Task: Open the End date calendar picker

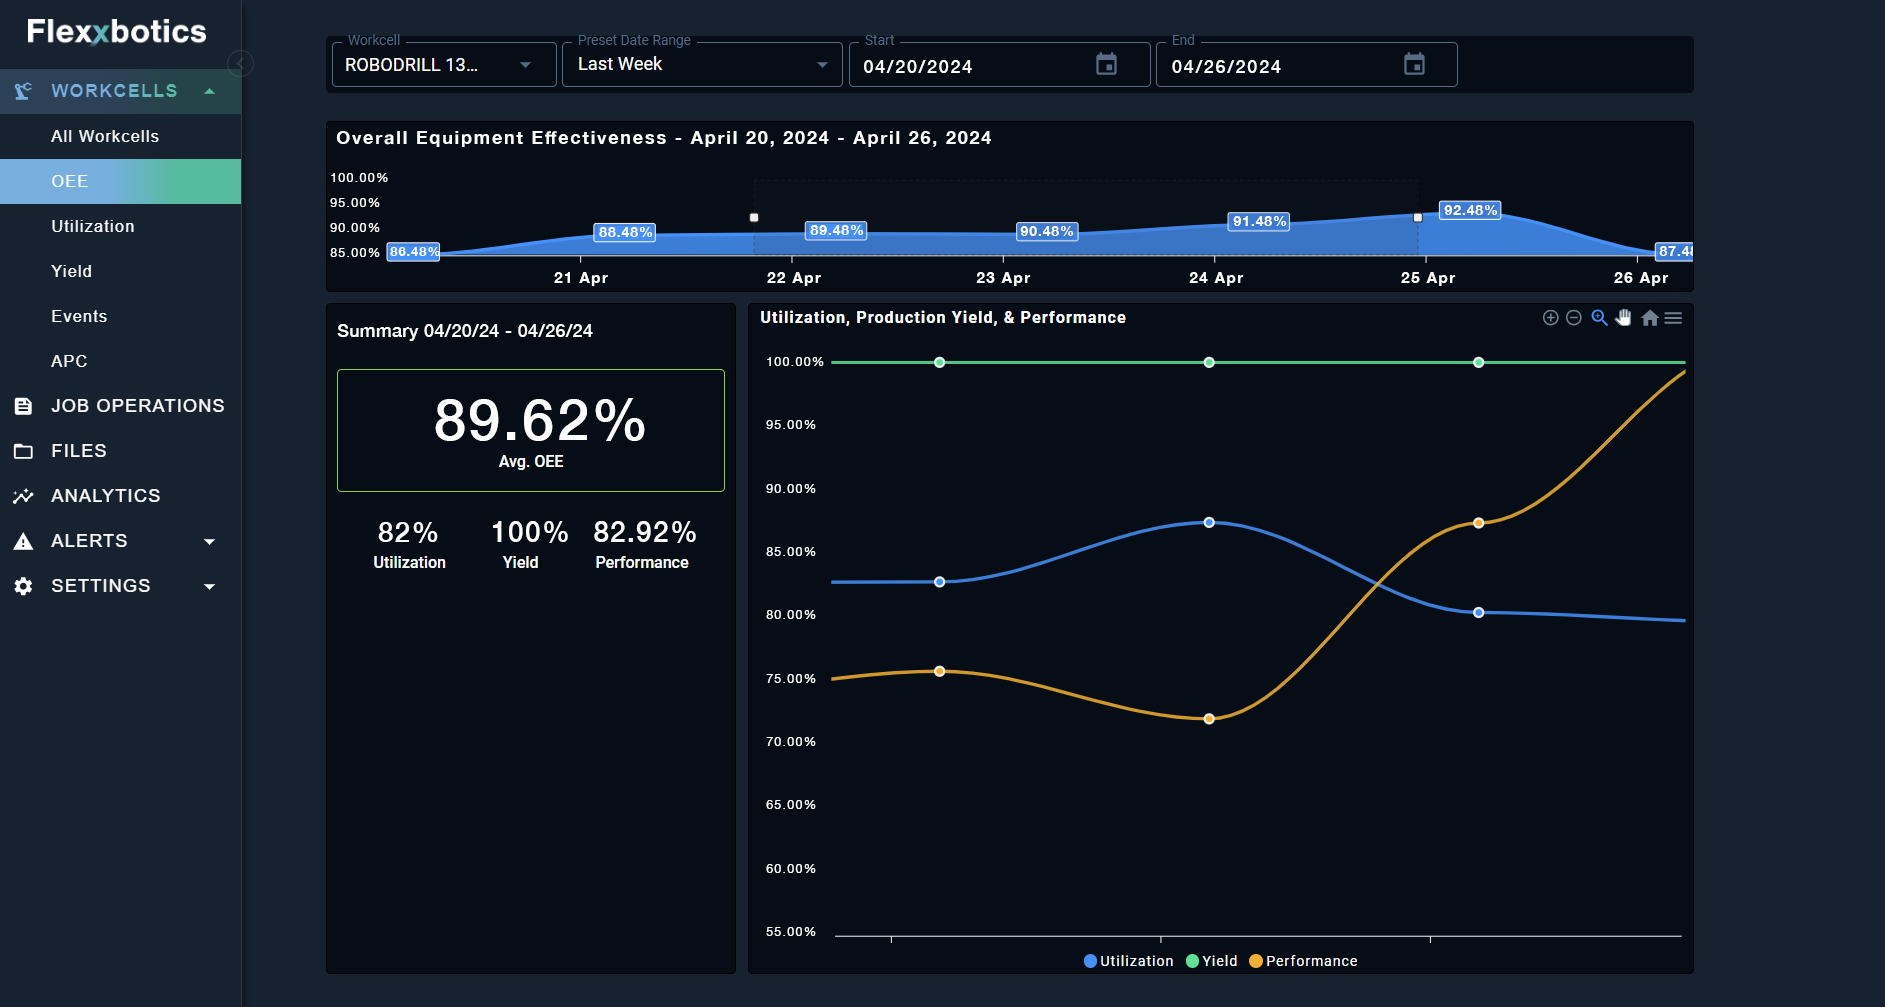Action: (1414, 65)
